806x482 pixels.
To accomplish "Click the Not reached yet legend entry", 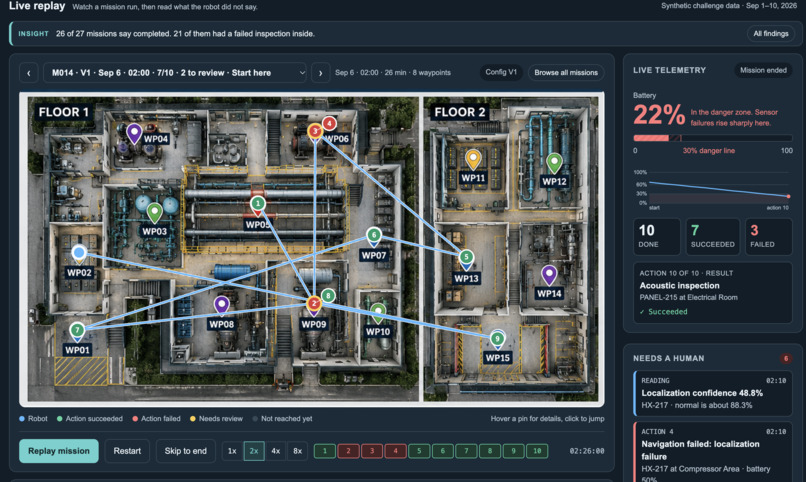I will (282, 419).
